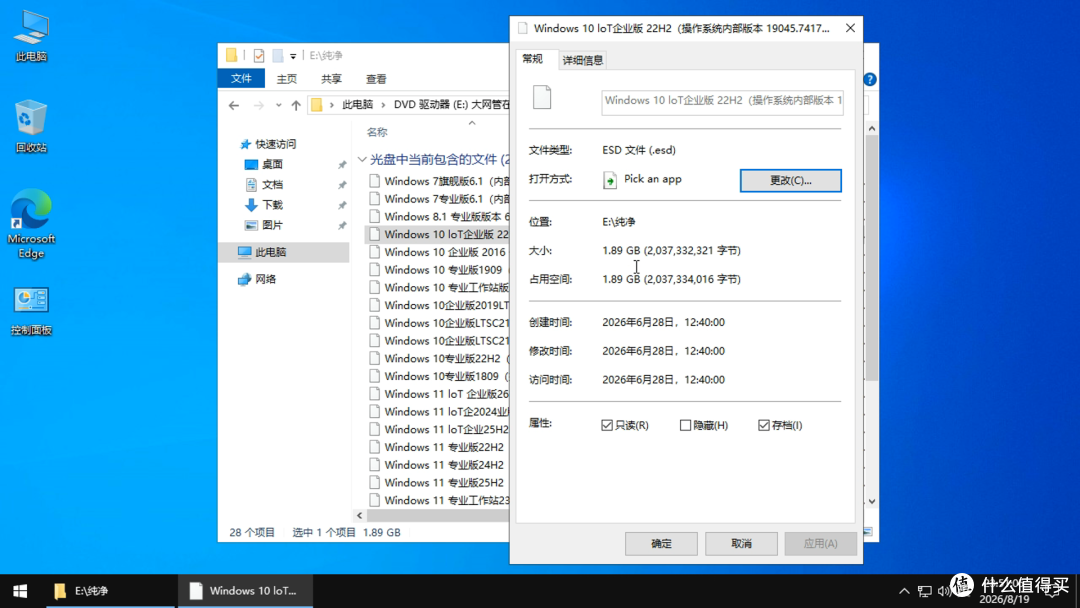Click the large file icon in the properties dialog
The height and width of the screenshot is (608, 1080).
click(x=542, y=97)
